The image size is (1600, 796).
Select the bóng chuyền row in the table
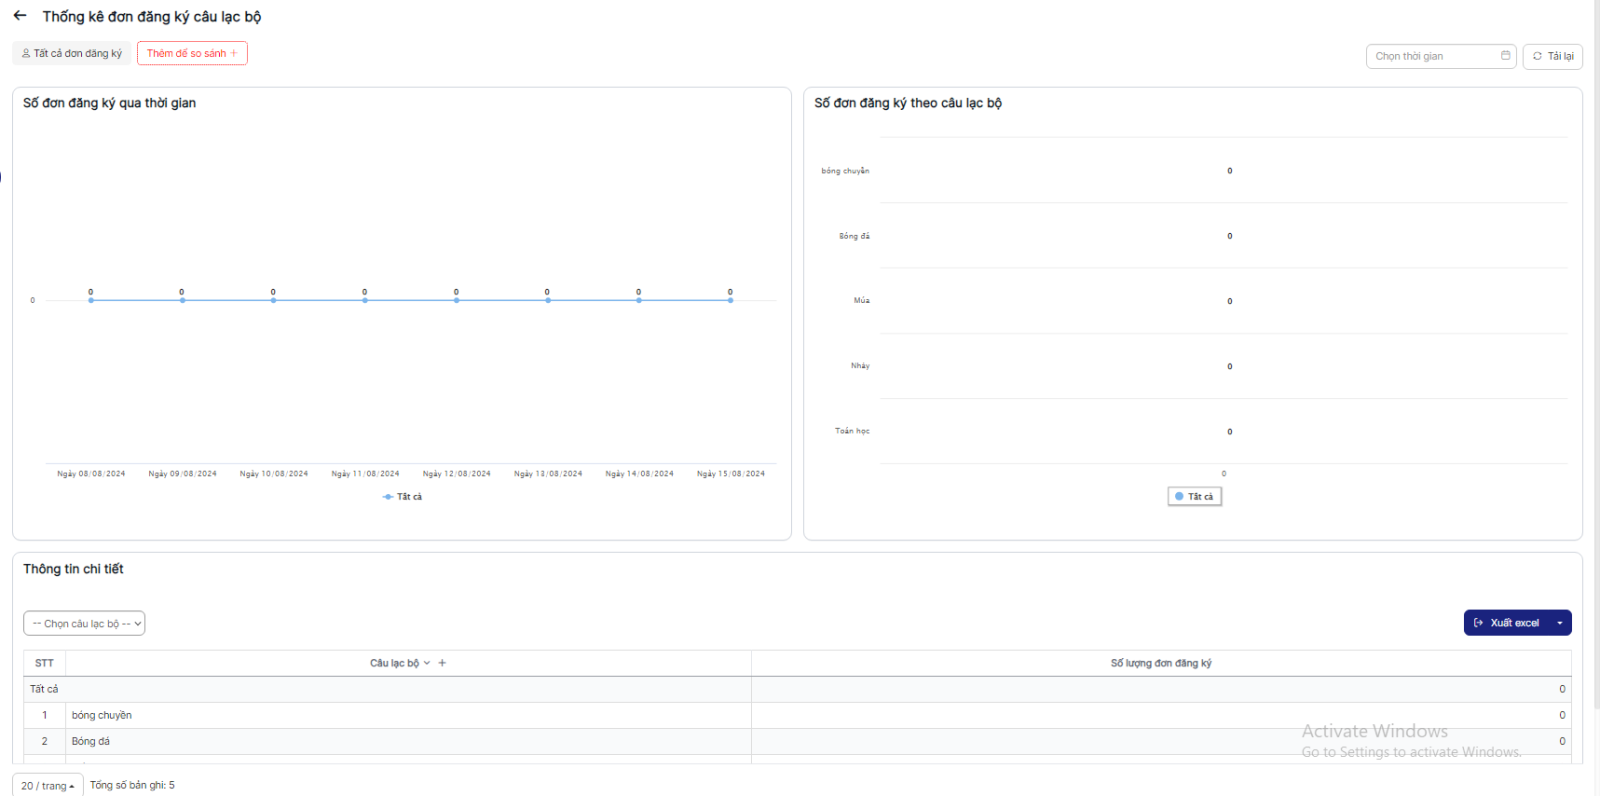click(x=797, y=715)
